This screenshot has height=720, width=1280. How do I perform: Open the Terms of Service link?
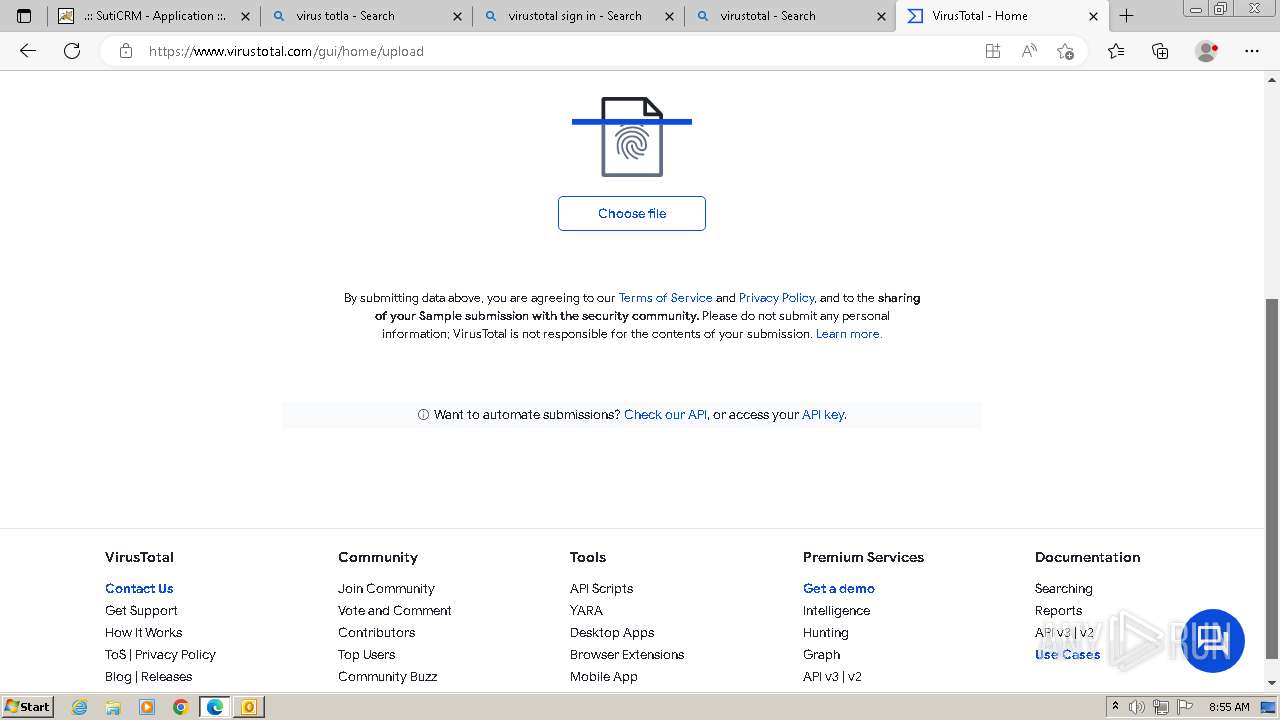click(665, 298)
